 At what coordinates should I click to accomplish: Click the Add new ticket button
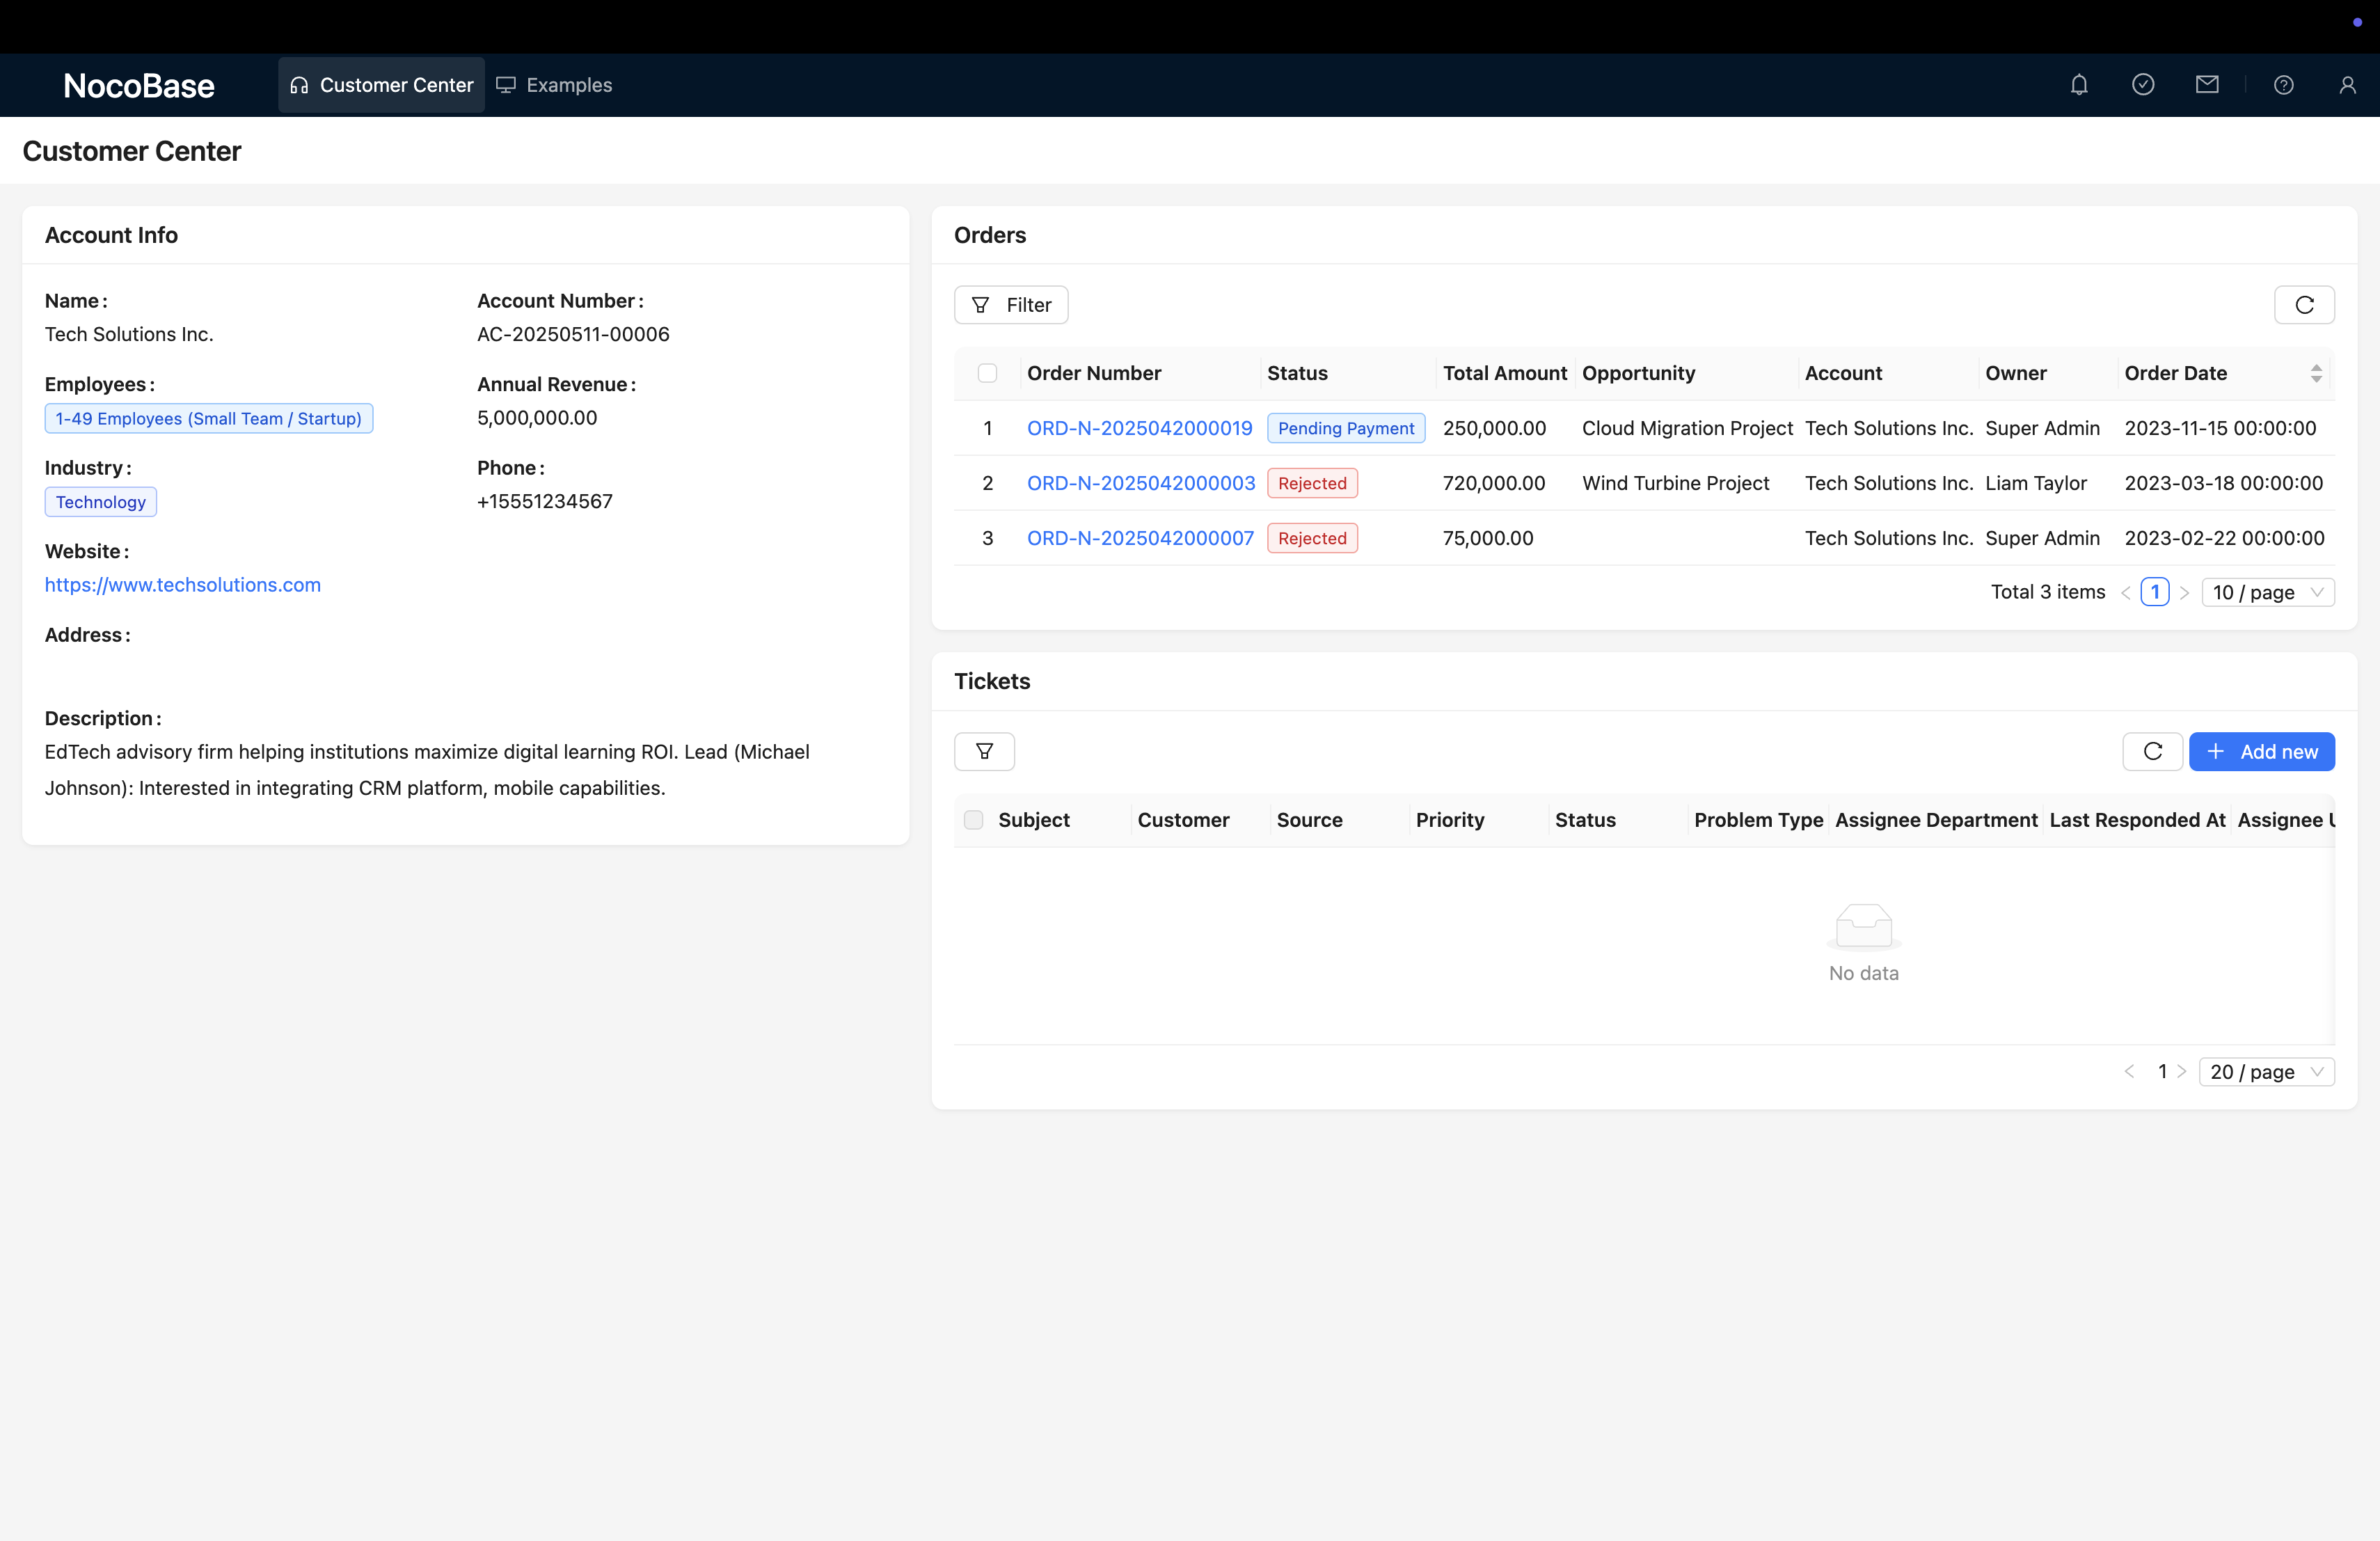(x=2261, y=752)
